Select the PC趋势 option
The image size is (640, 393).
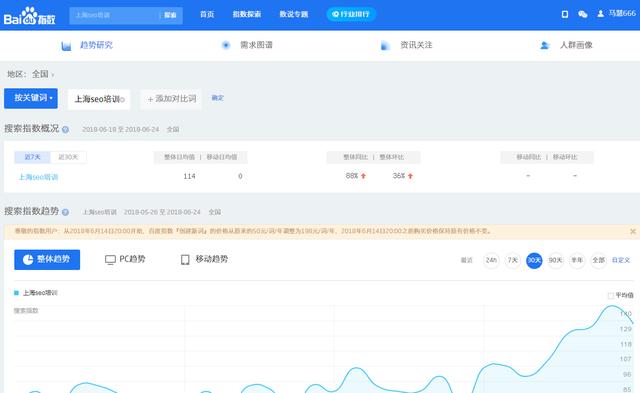(x=125, y=259)
